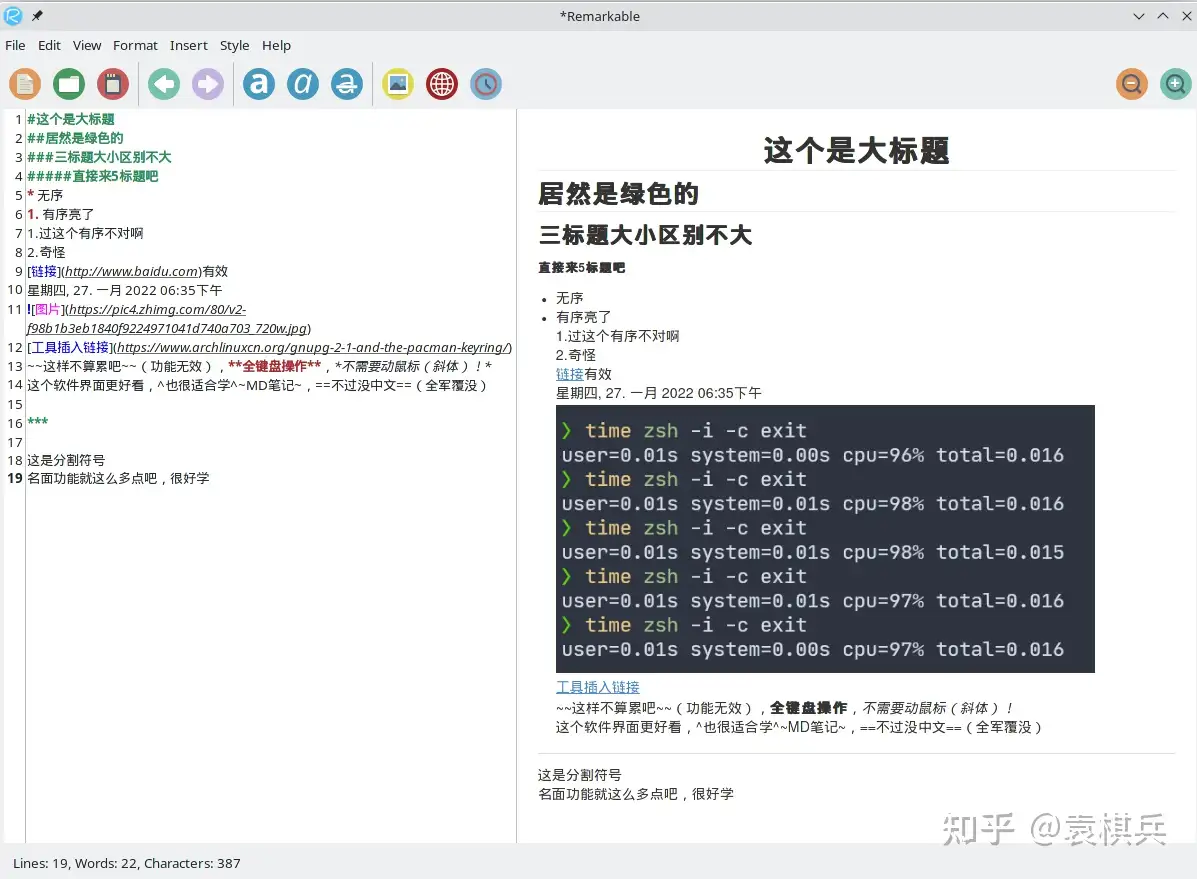
Task: Open the Format menu
Action: [x=135, y=45]
